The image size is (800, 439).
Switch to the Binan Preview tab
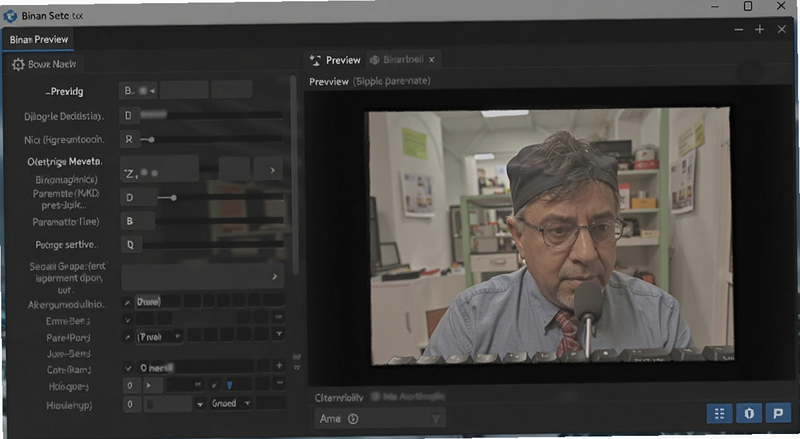coord(39,40)
